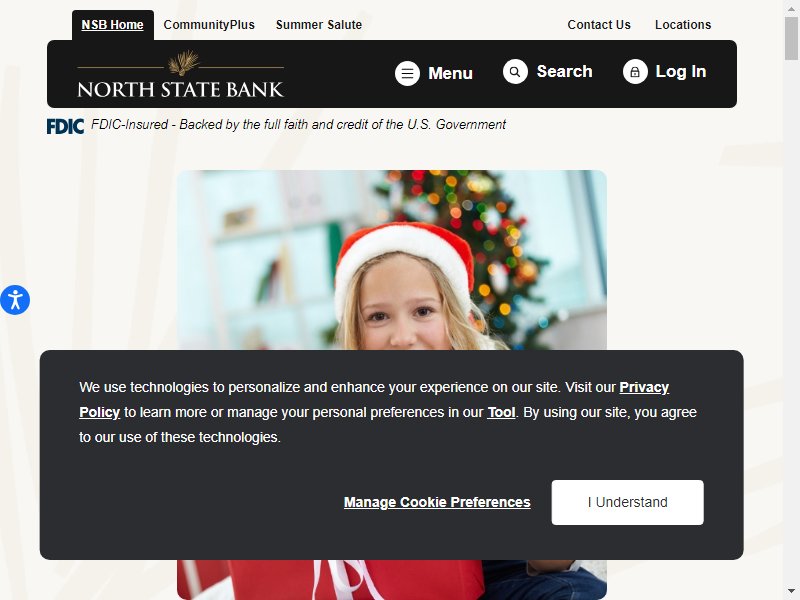Follow the Tool link in cookie notice
Screen dimensions: 800x600
(501, 412)
